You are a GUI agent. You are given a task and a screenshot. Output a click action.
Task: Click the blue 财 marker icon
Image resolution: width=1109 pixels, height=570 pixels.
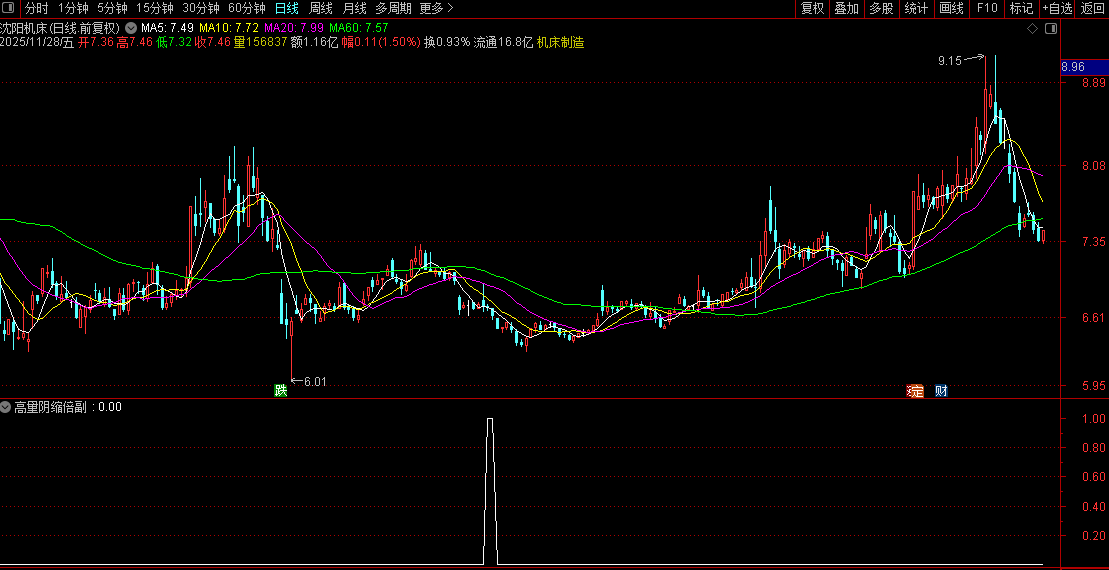click(941, 390)
